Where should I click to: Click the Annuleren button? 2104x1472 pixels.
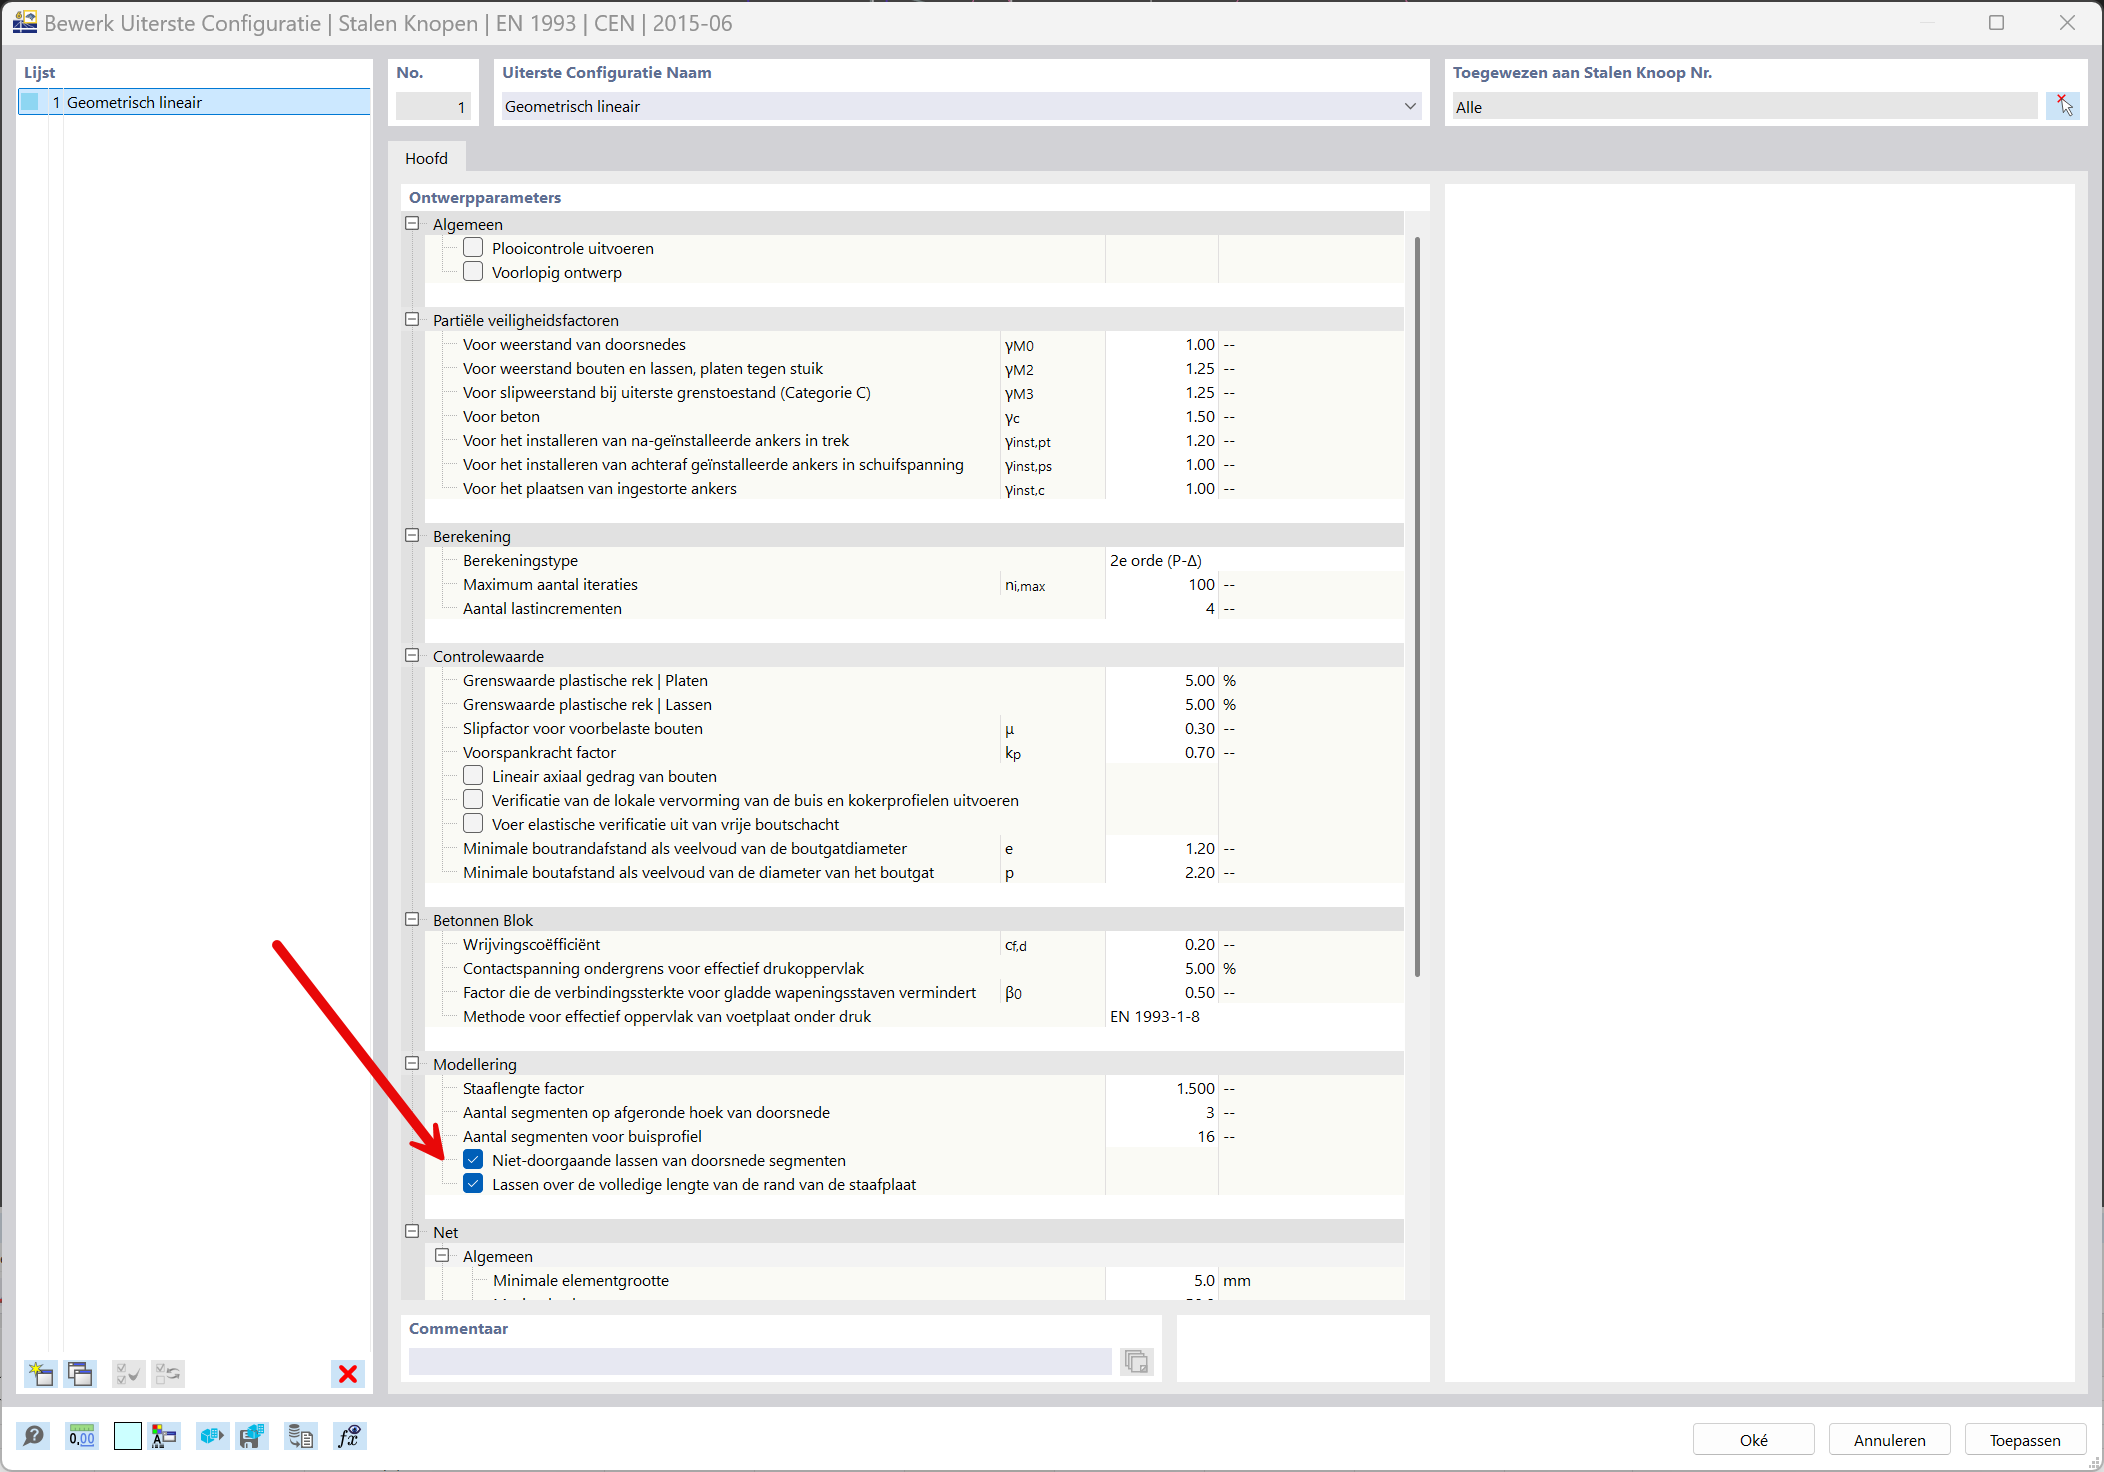pyautogui.click(x=1889, y=1440)
